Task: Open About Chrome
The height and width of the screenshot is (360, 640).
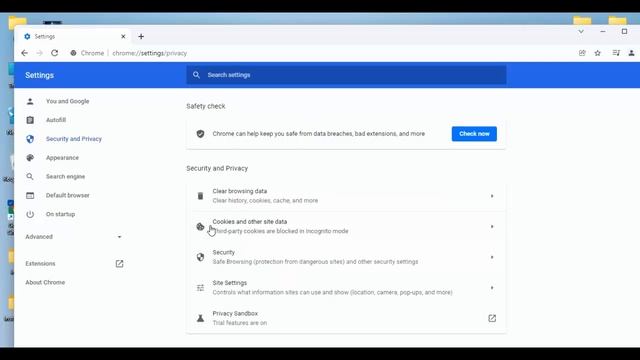Action: [x=45, y=282]
